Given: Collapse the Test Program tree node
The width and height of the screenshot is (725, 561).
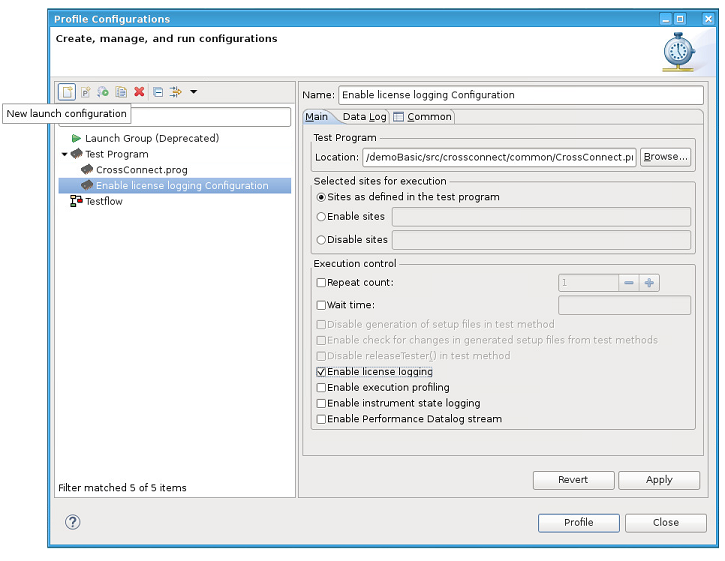Looking at the screenshot, I should (x=65, y=155).
